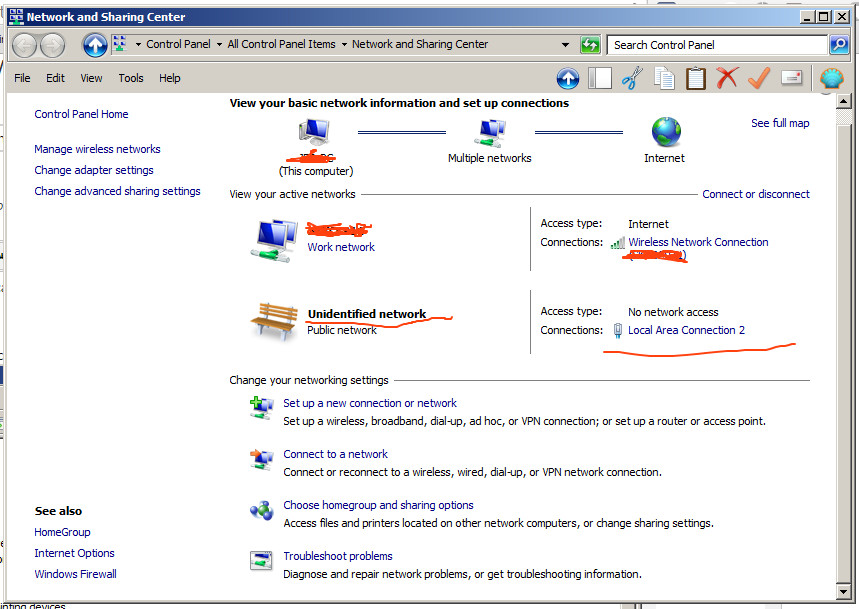Open the address bar history dropdown
Image resolution: width=859 pixels, height=609 pixels.
(565, 45)
